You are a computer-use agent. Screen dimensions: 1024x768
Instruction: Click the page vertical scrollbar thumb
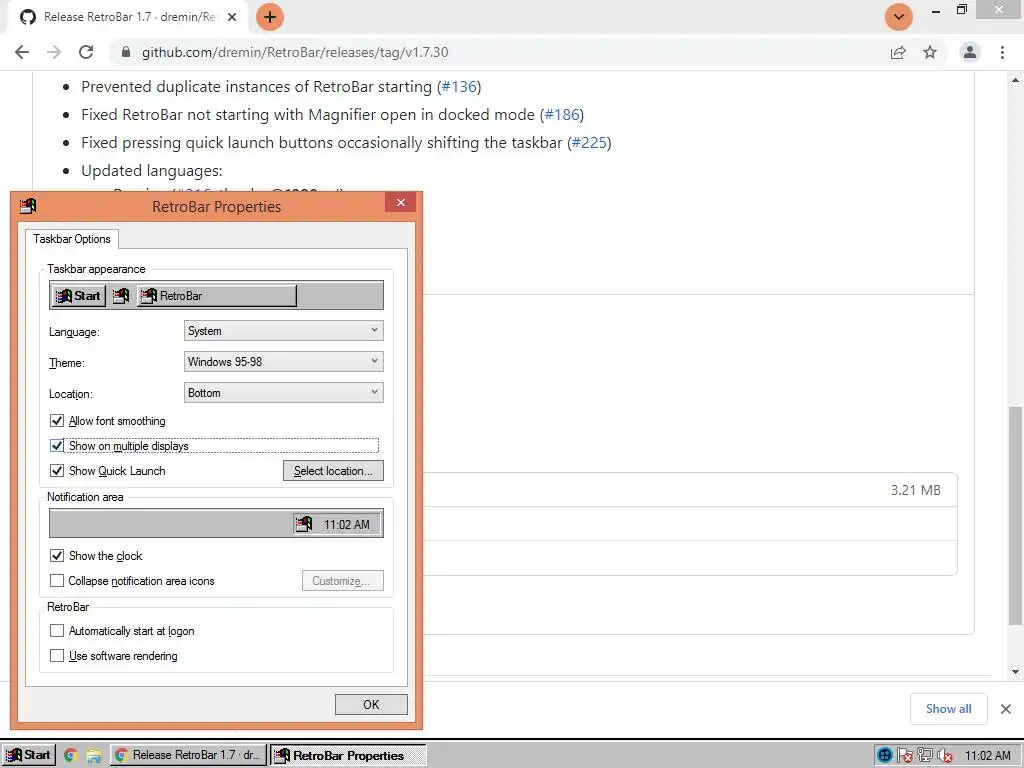1015,516
